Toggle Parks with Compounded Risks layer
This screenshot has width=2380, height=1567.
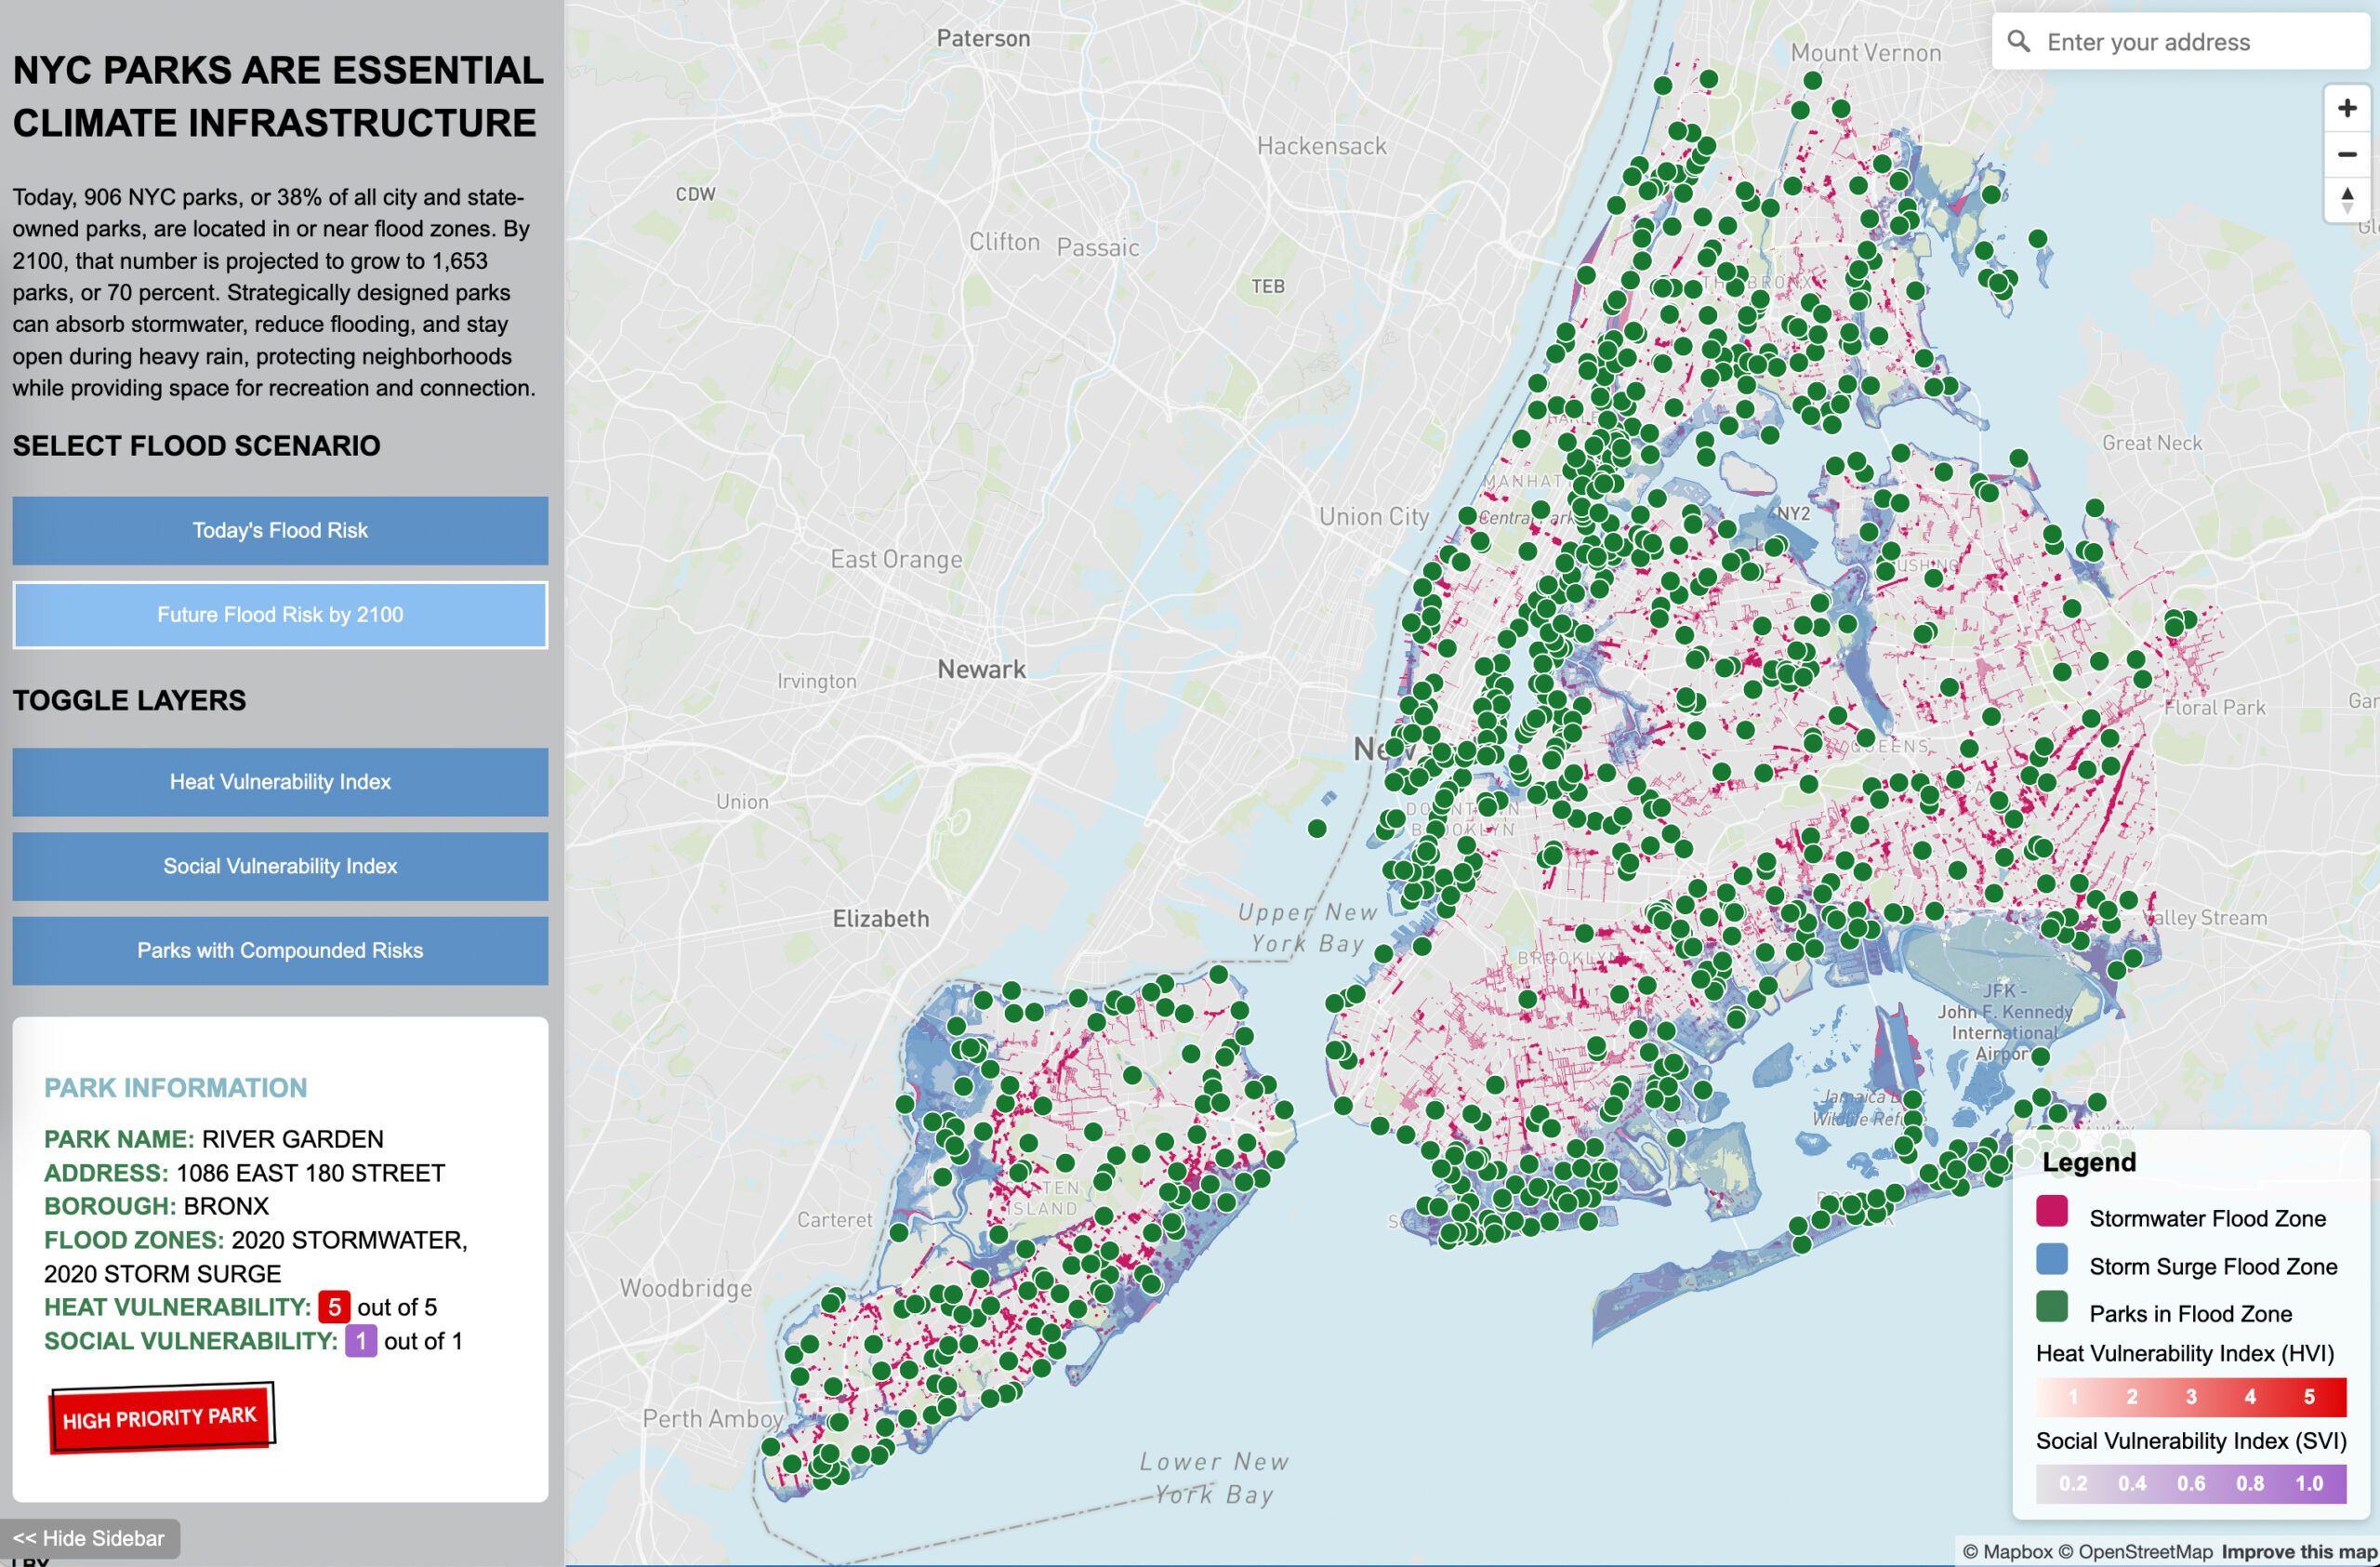(280, 950)
